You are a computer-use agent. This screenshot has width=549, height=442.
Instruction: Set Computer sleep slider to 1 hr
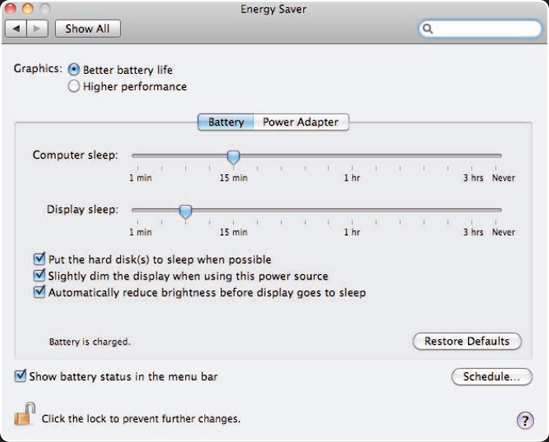coord(352,156)
